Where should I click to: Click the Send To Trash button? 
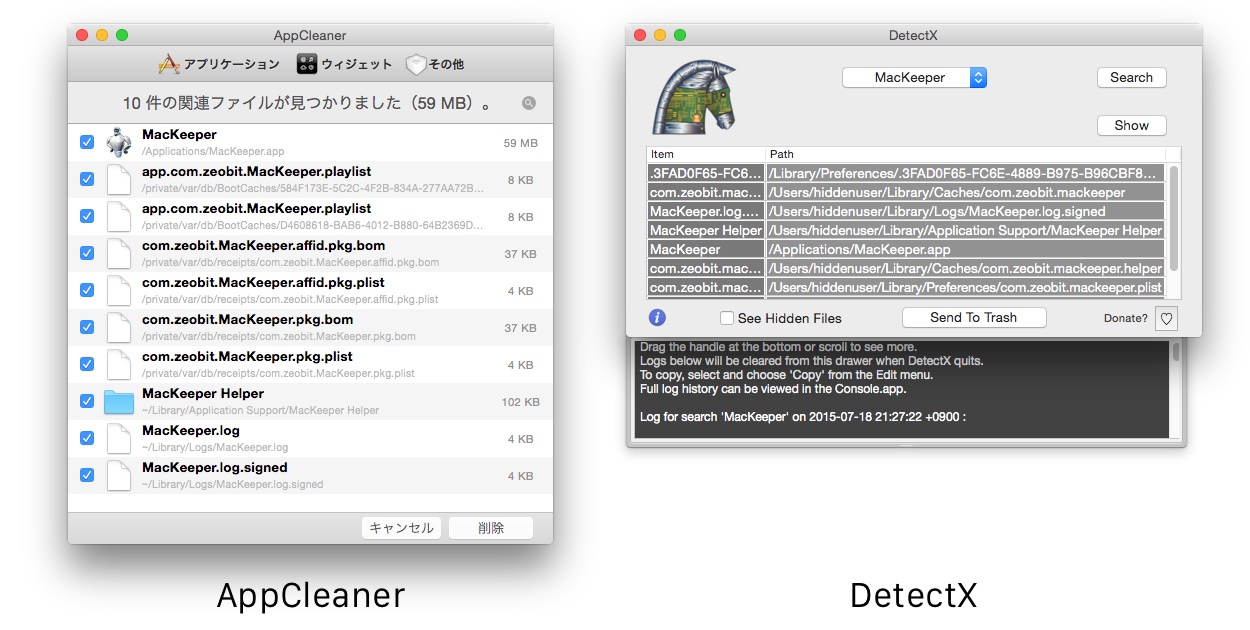pos(973,317)
